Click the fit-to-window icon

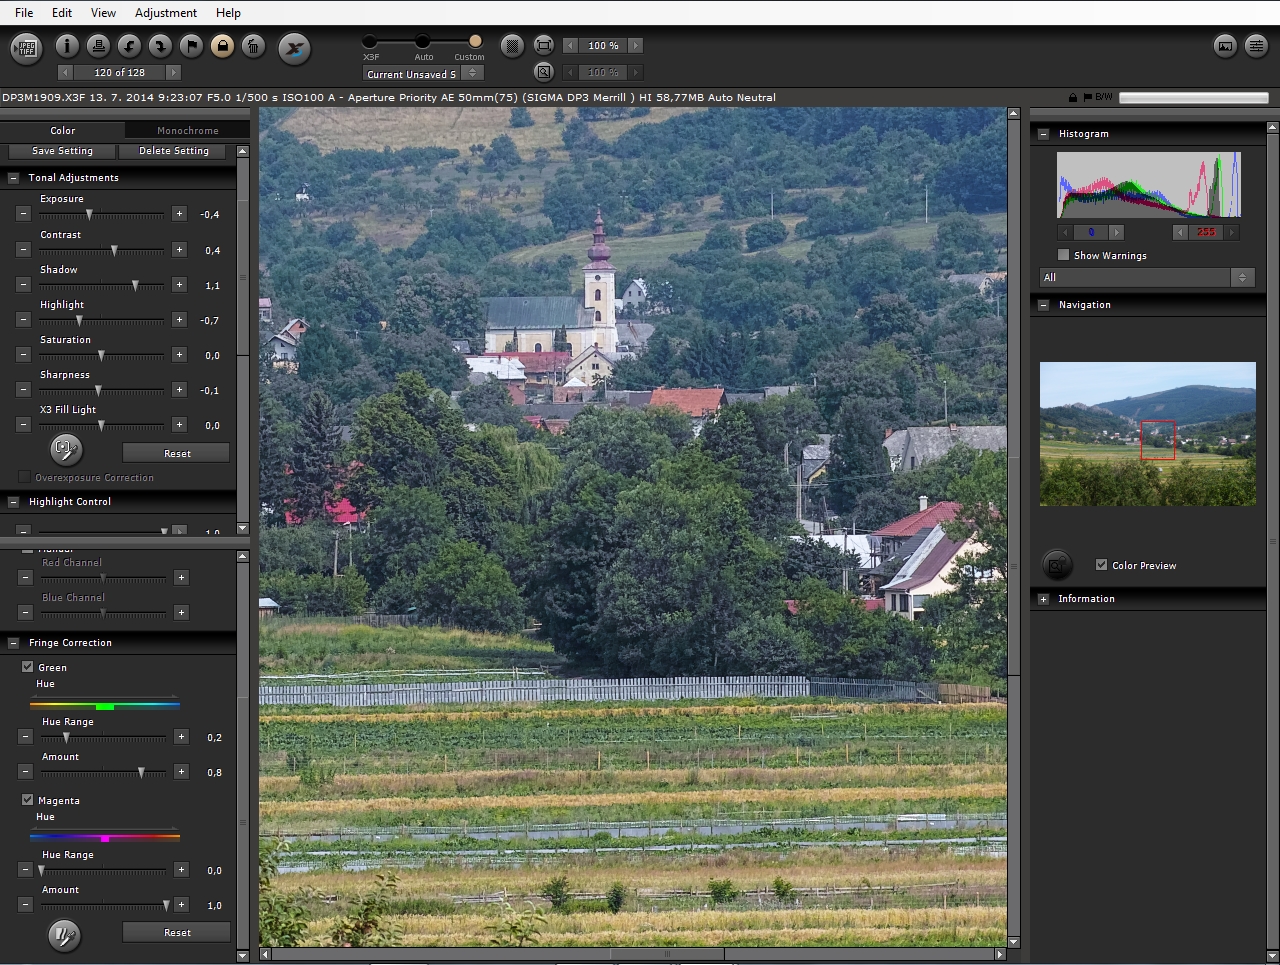click(x=543, y=46)
